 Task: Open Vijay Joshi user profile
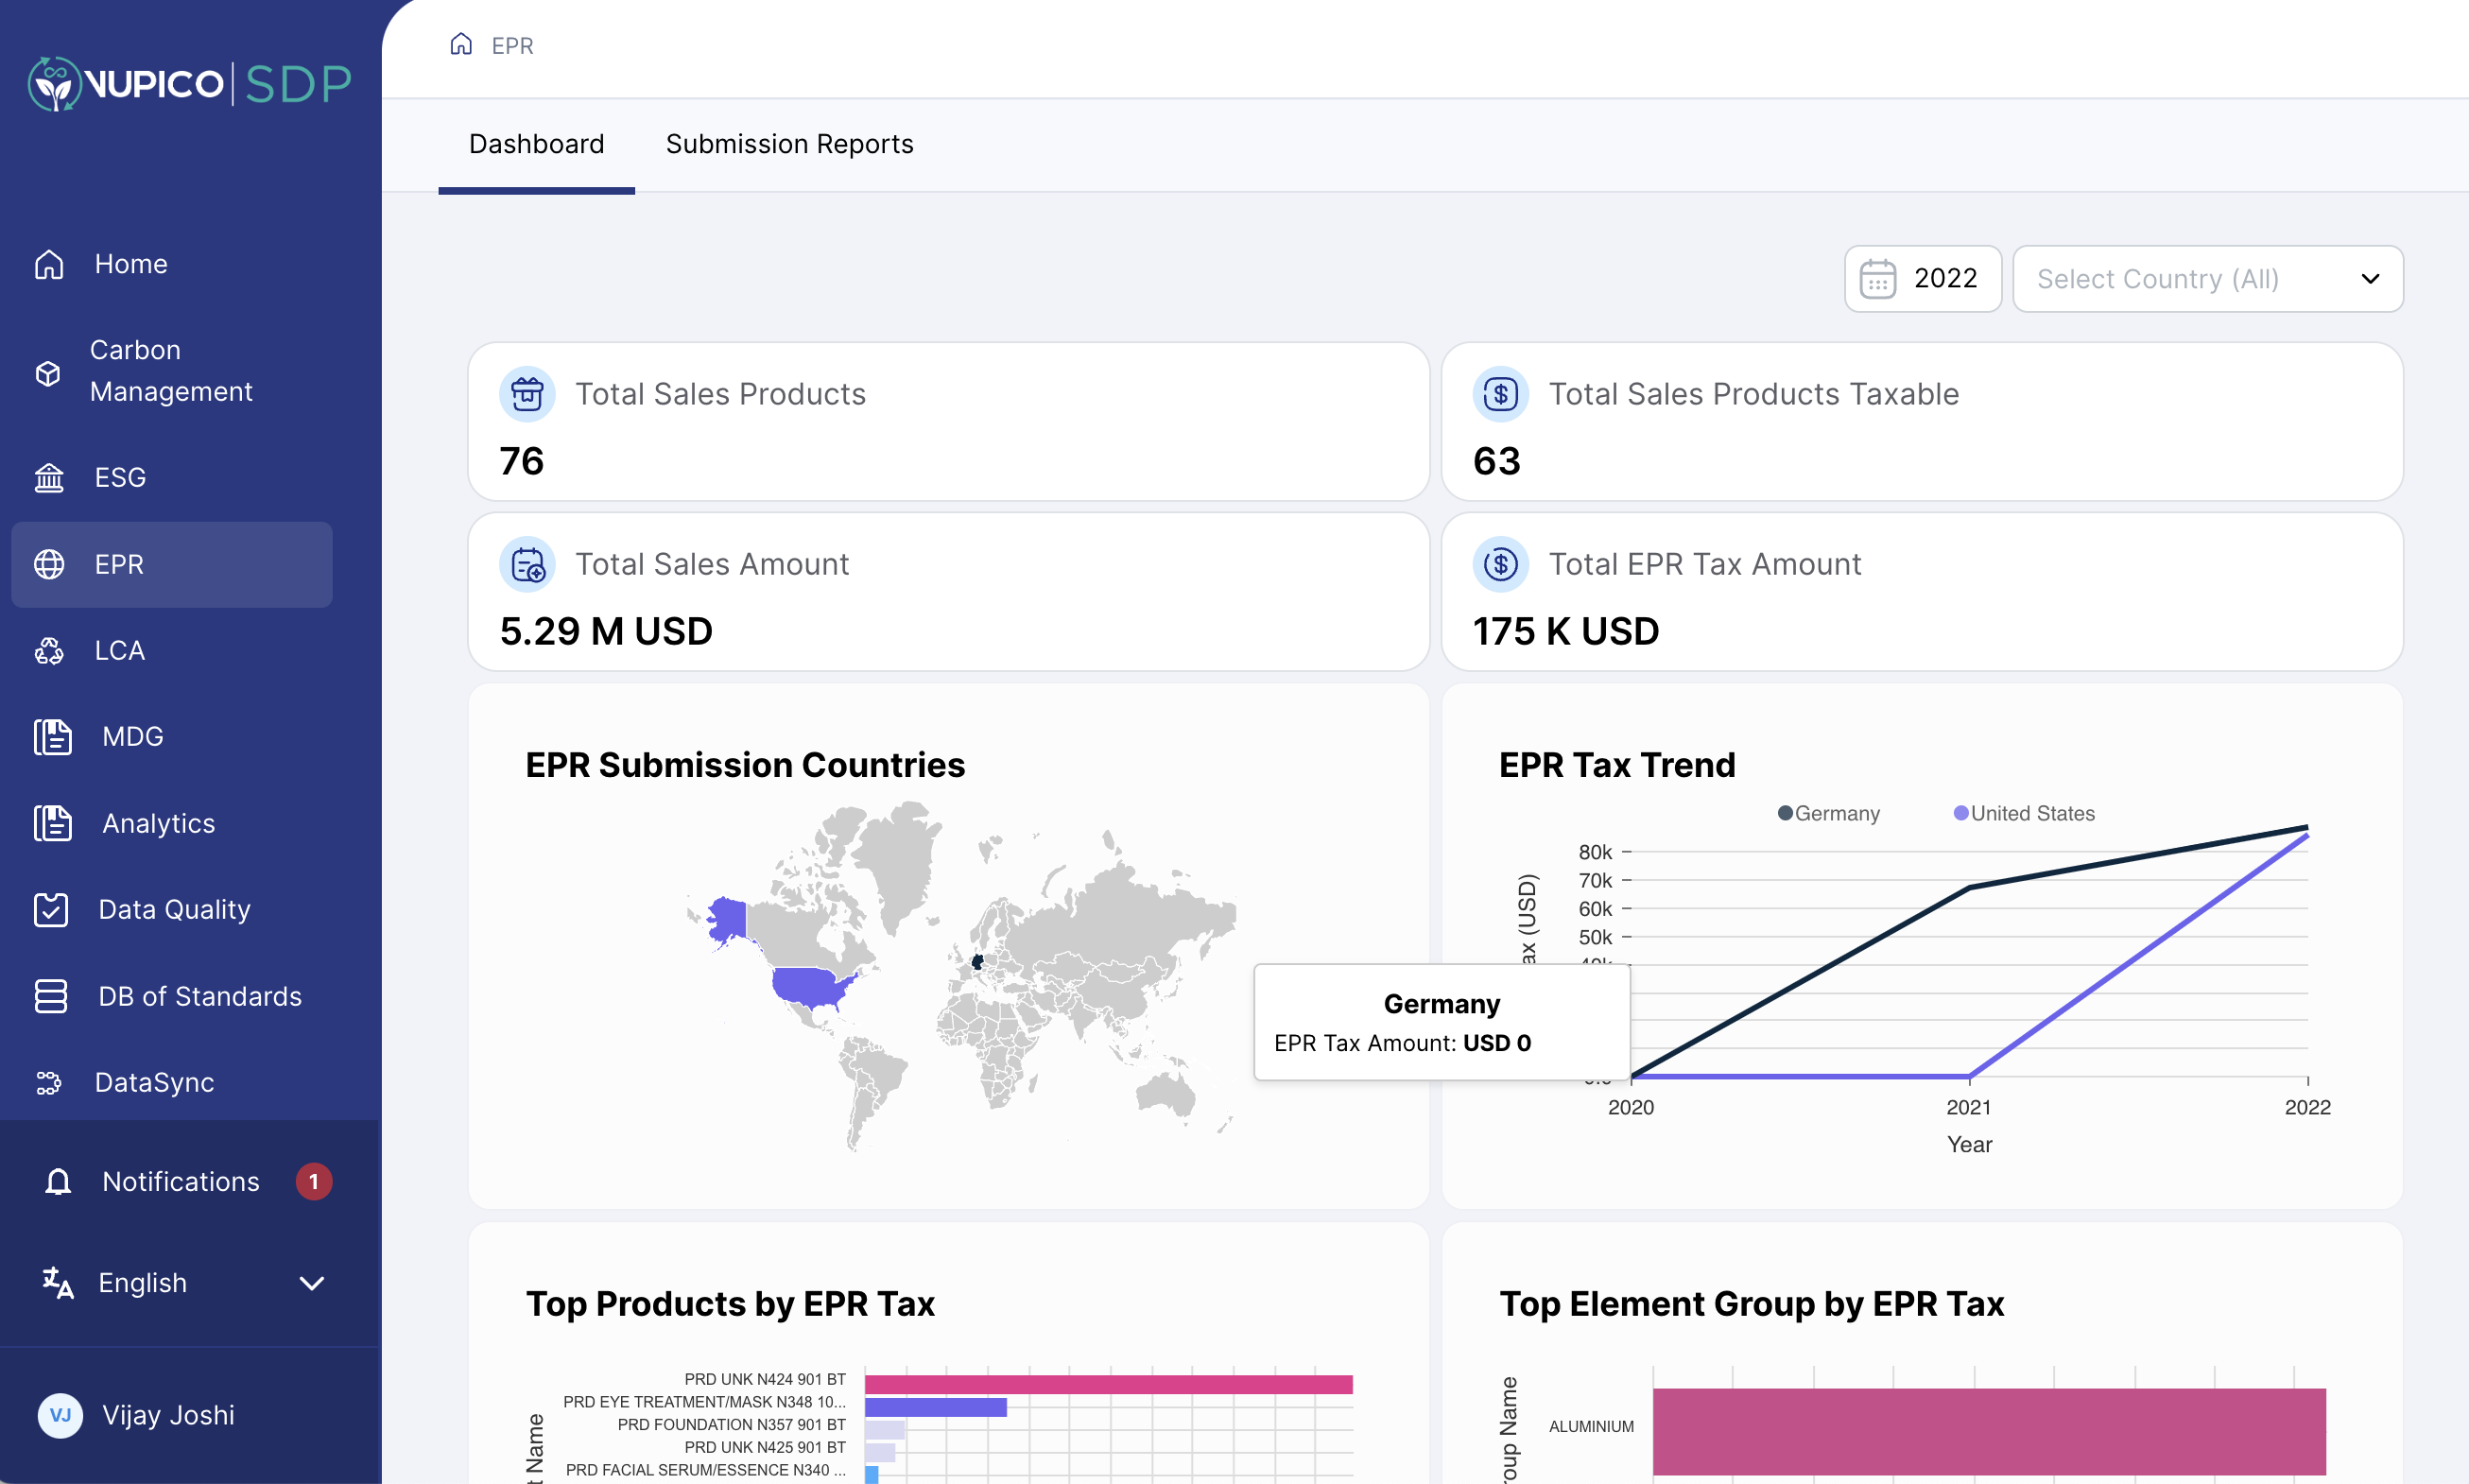(x=168, y=1415)
